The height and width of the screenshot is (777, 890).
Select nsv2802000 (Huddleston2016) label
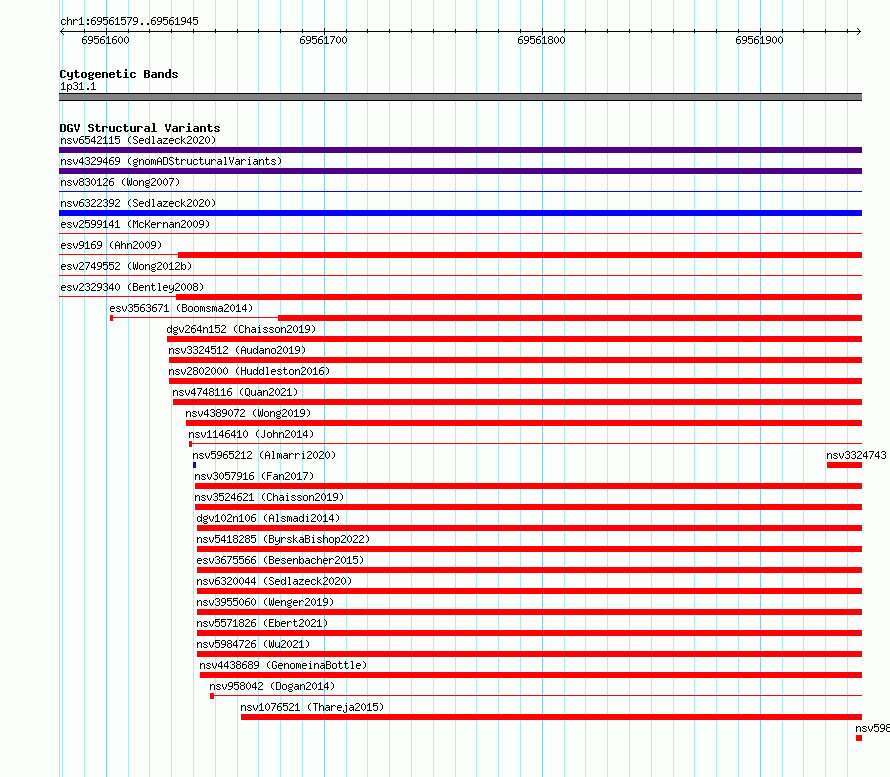point(249,371)
